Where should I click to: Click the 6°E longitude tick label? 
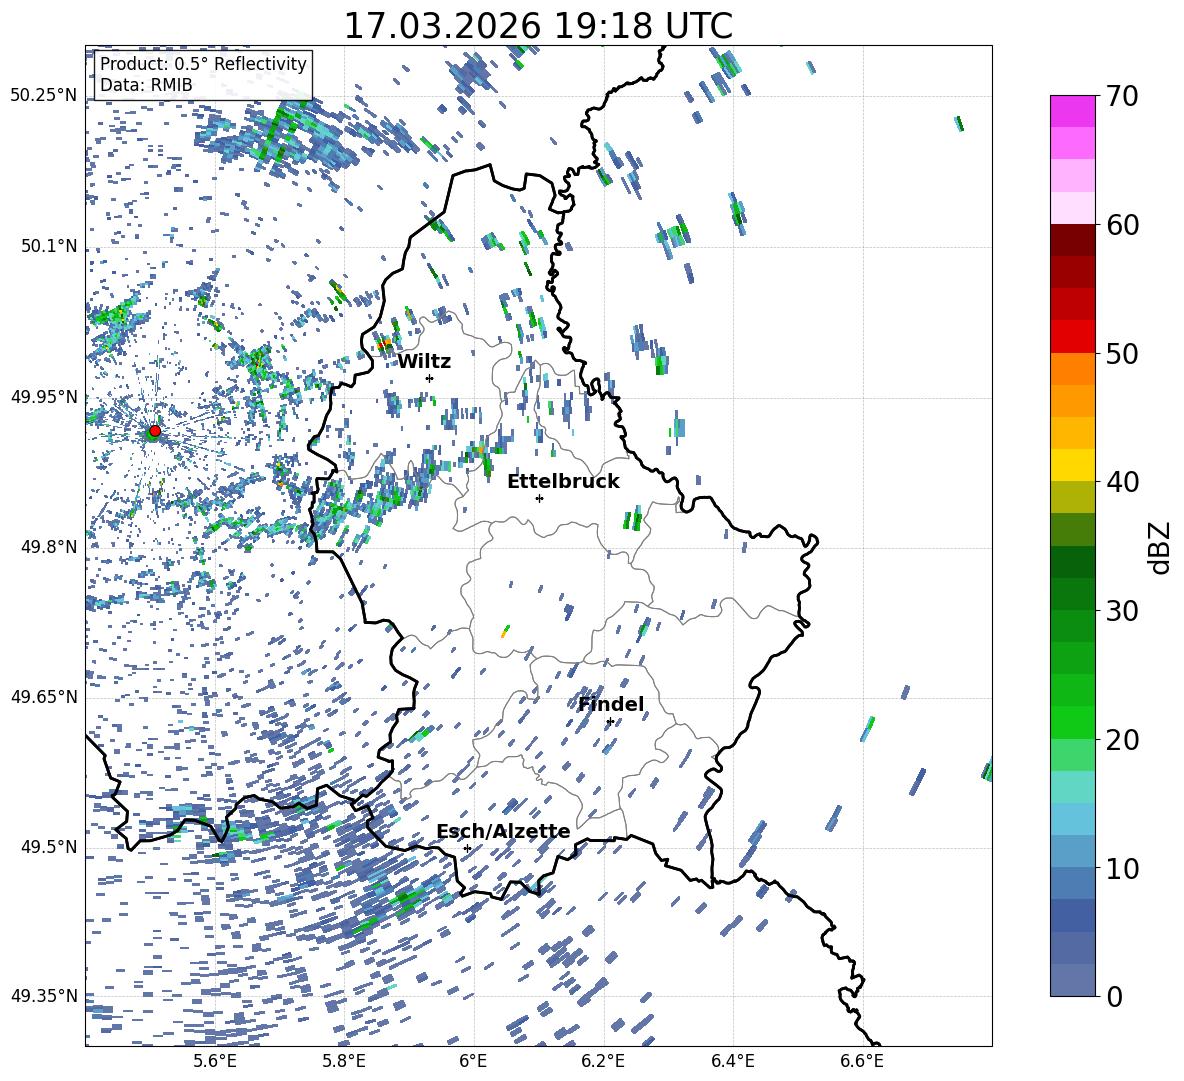473,1061
